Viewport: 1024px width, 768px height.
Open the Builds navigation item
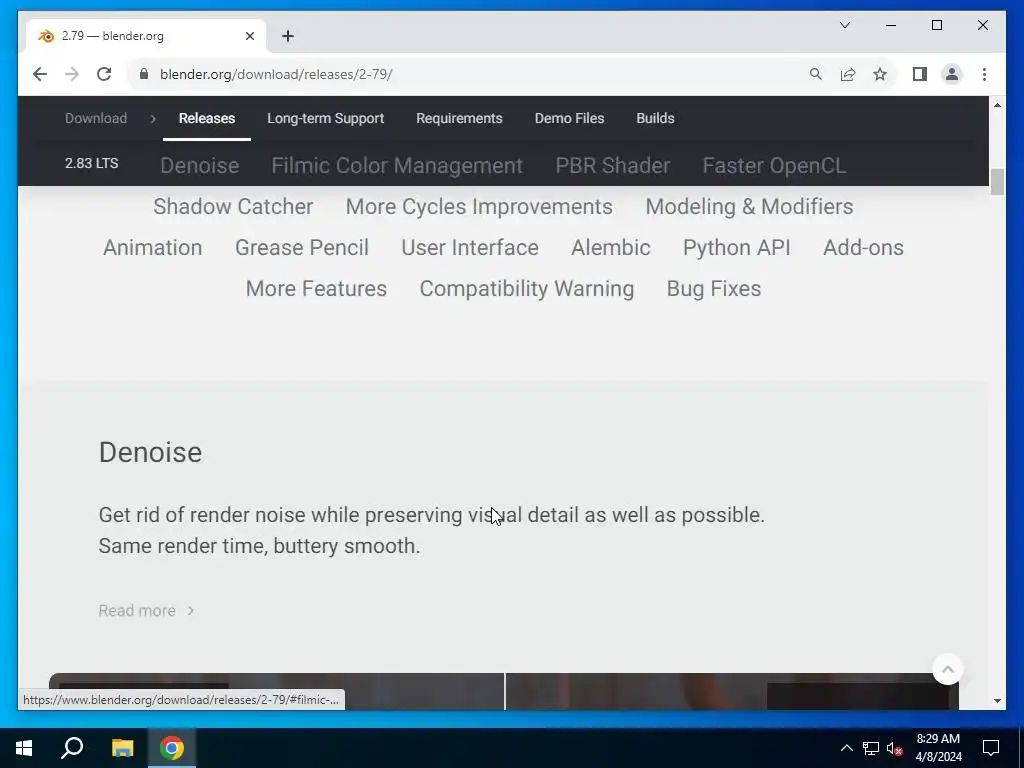click(655, 118)
